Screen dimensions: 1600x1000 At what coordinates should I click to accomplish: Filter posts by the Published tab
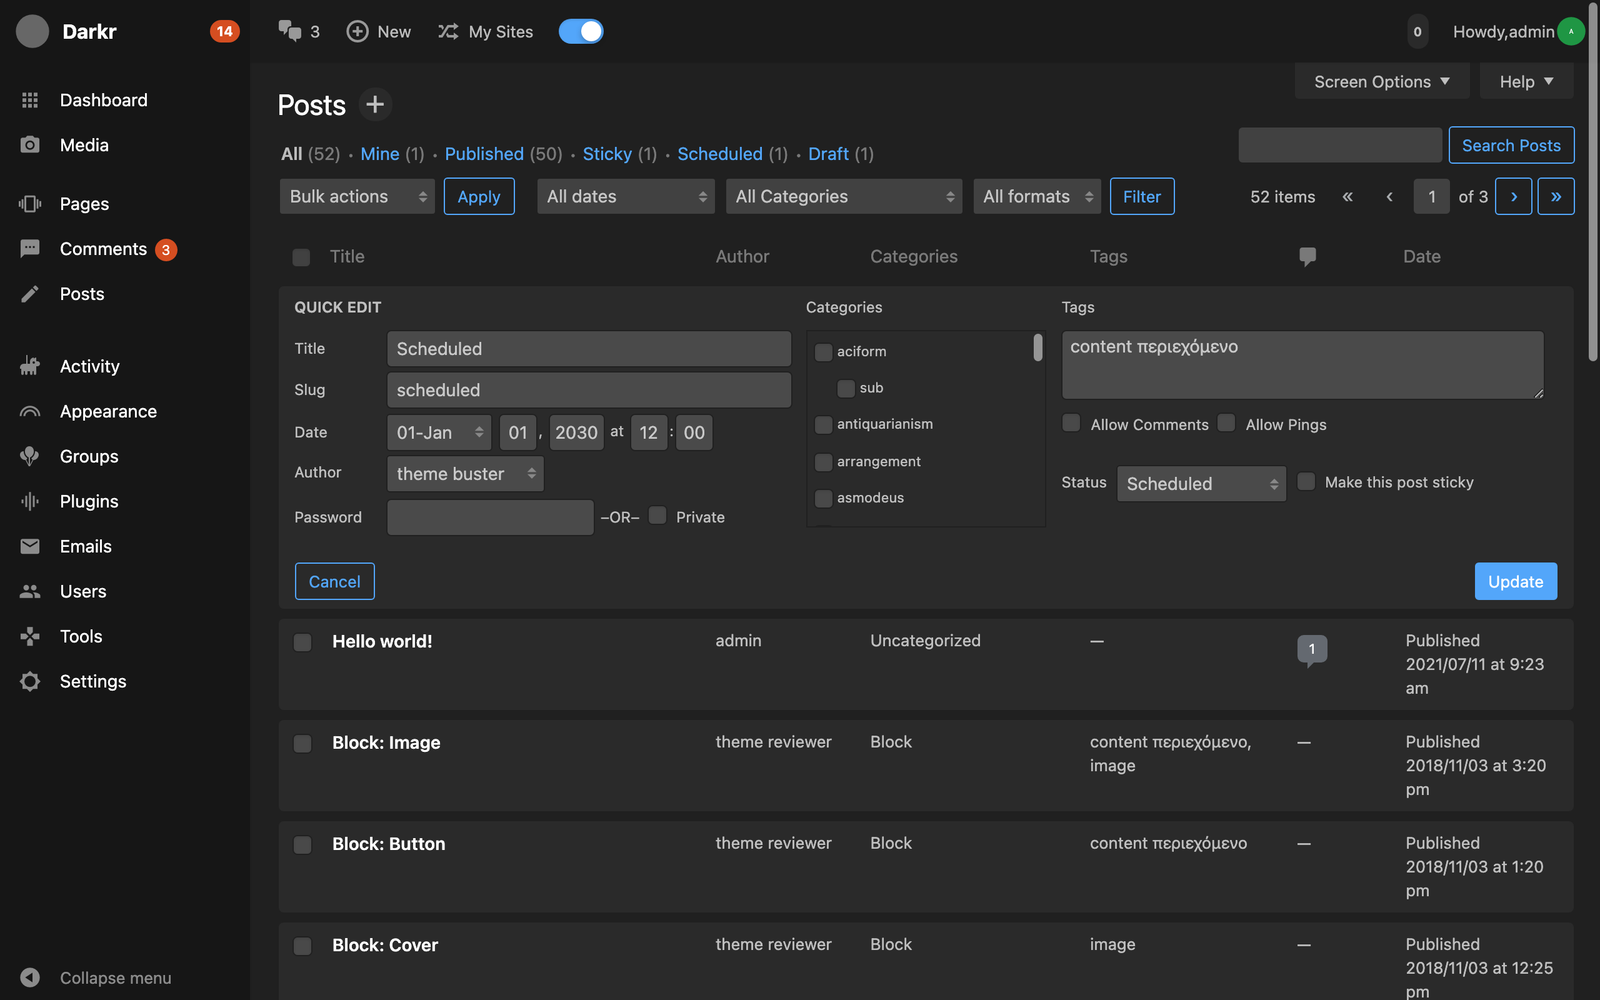coord(484,154)
